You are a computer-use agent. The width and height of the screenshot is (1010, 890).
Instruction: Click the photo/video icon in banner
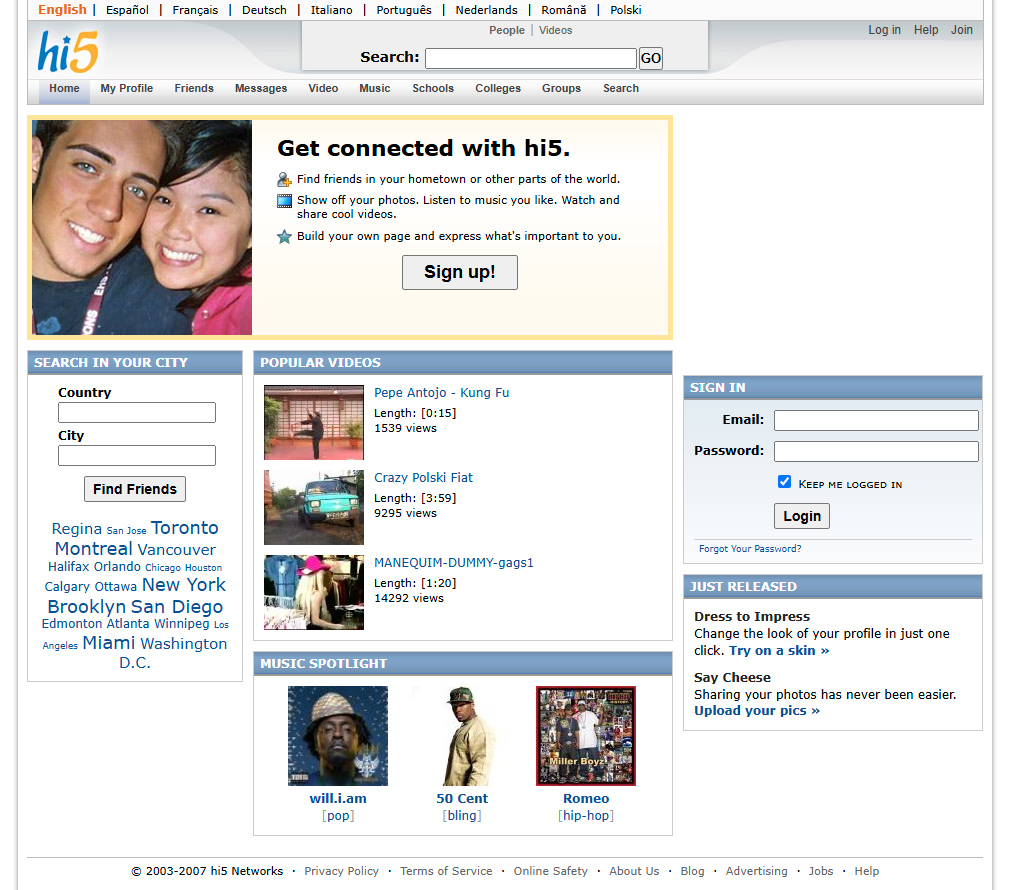point(284,201)
